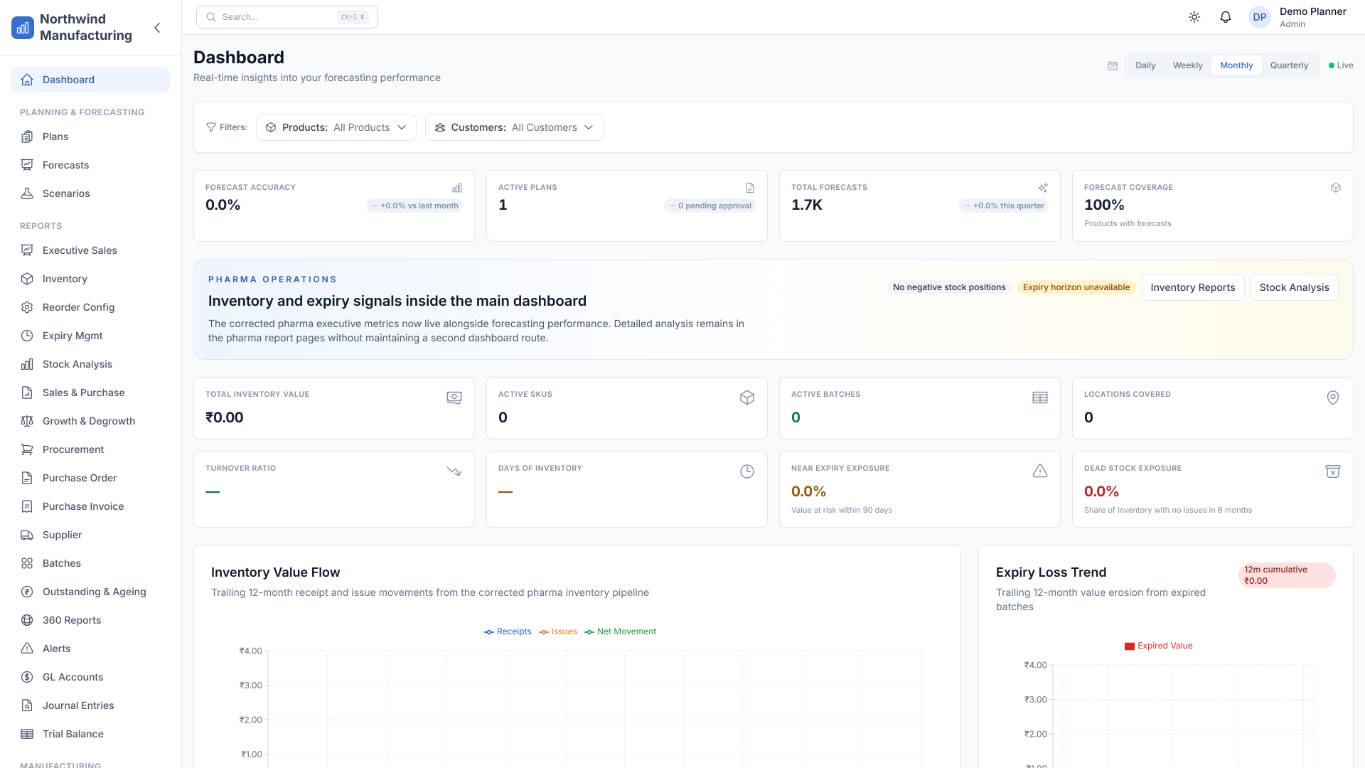This screenshot has height=768, width=1365.
Task: Toggle Expired Value legend swatch
Action: tap(1130, 646)
